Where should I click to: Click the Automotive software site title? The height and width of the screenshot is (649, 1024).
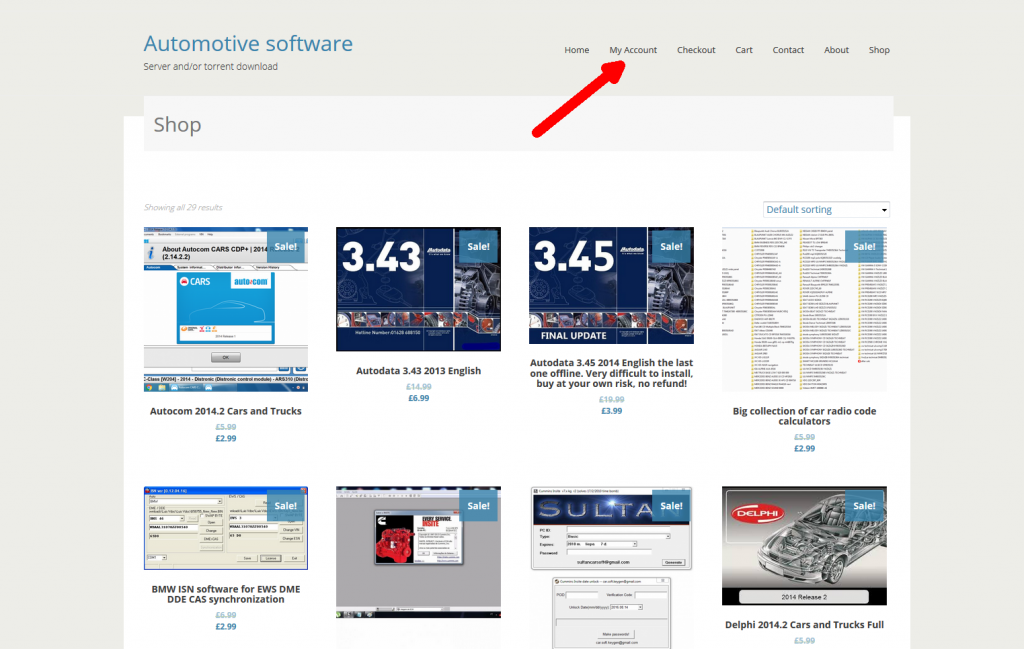(x=248, y=43)
